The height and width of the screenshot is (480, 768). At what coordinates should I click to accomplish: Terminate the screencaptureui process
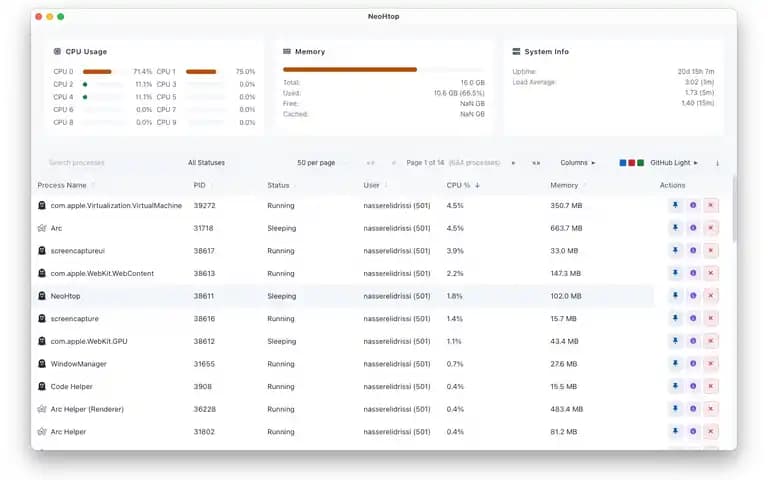[710, 250]
